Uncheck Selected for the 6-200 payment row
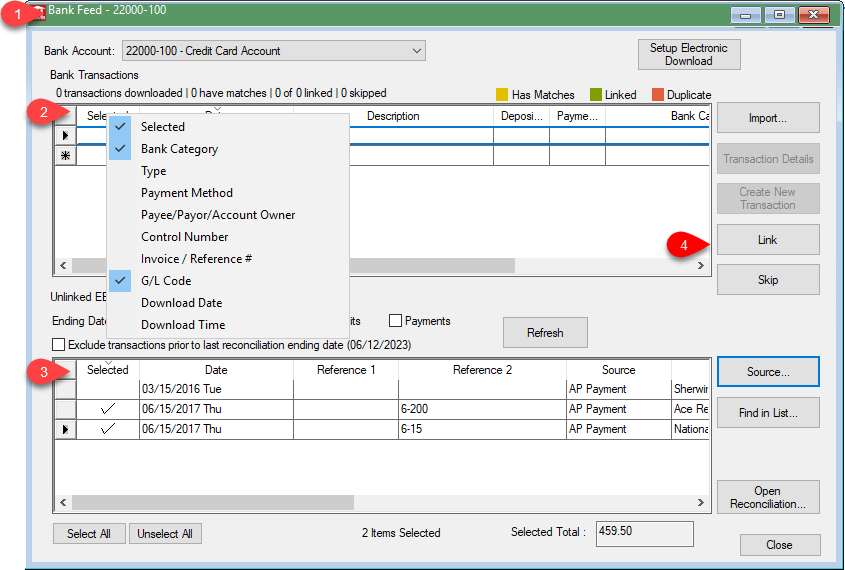 (x=108, y=409)
